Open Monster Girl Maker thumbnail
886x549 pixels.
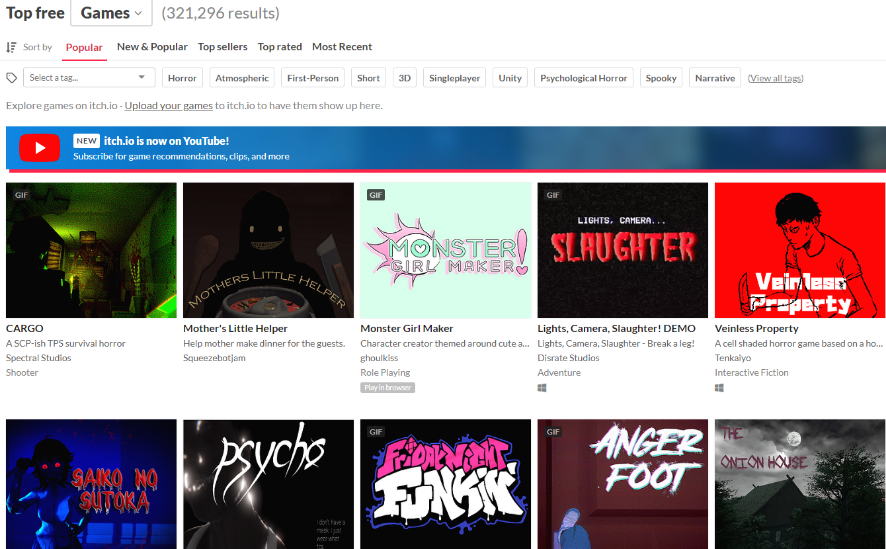tap(446, 250)
